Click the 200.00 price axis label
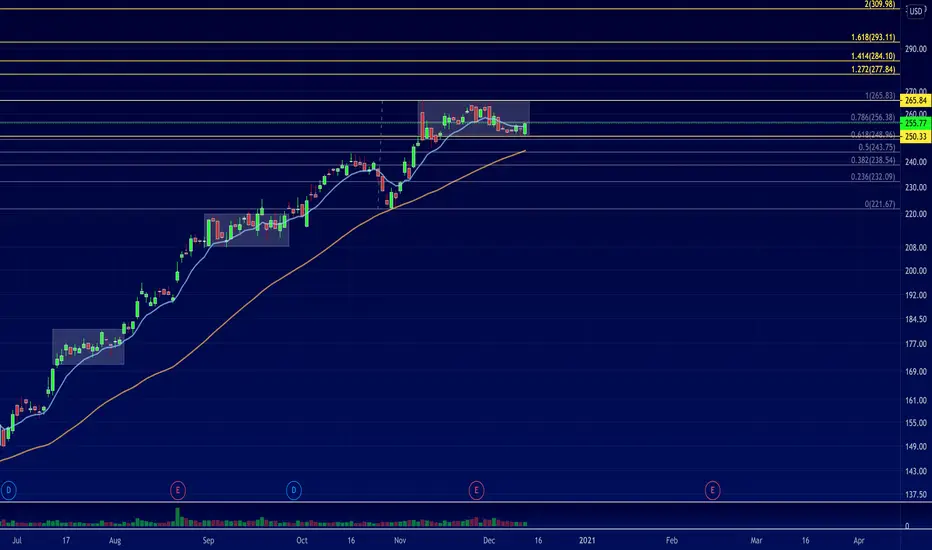Viewport: 932px width, 550px height. click(x=915, y=271)
